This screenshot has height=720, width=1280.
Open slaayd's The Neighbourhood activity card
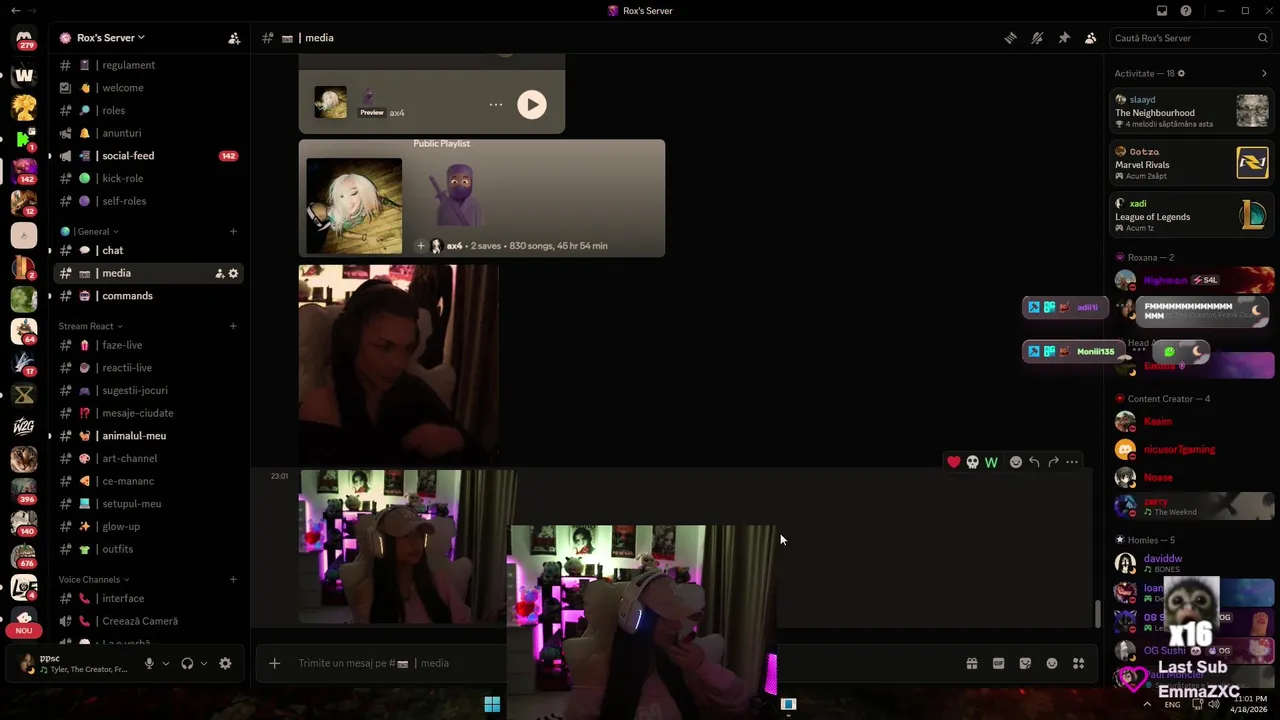pos(1192,111)
